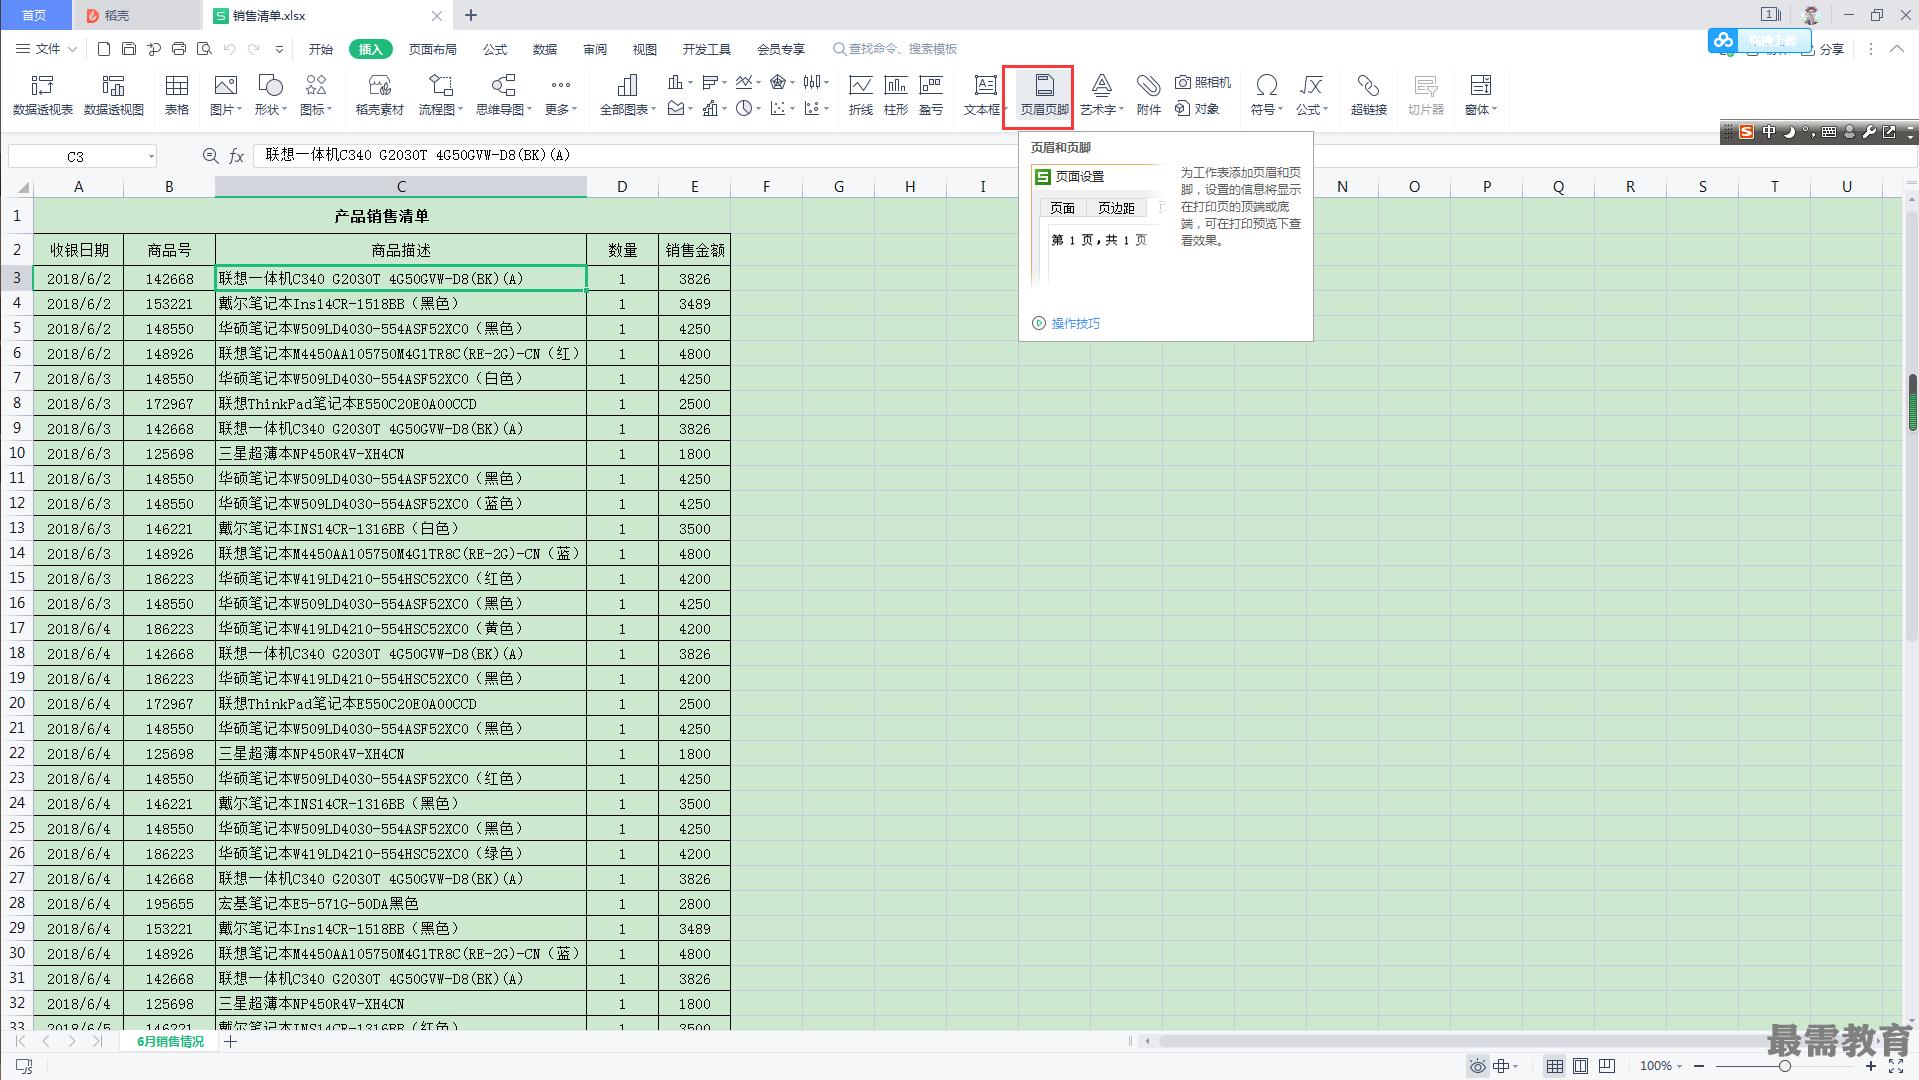Add a new sheet with plus button
1919x1080 pixels.
(231, 1041)
